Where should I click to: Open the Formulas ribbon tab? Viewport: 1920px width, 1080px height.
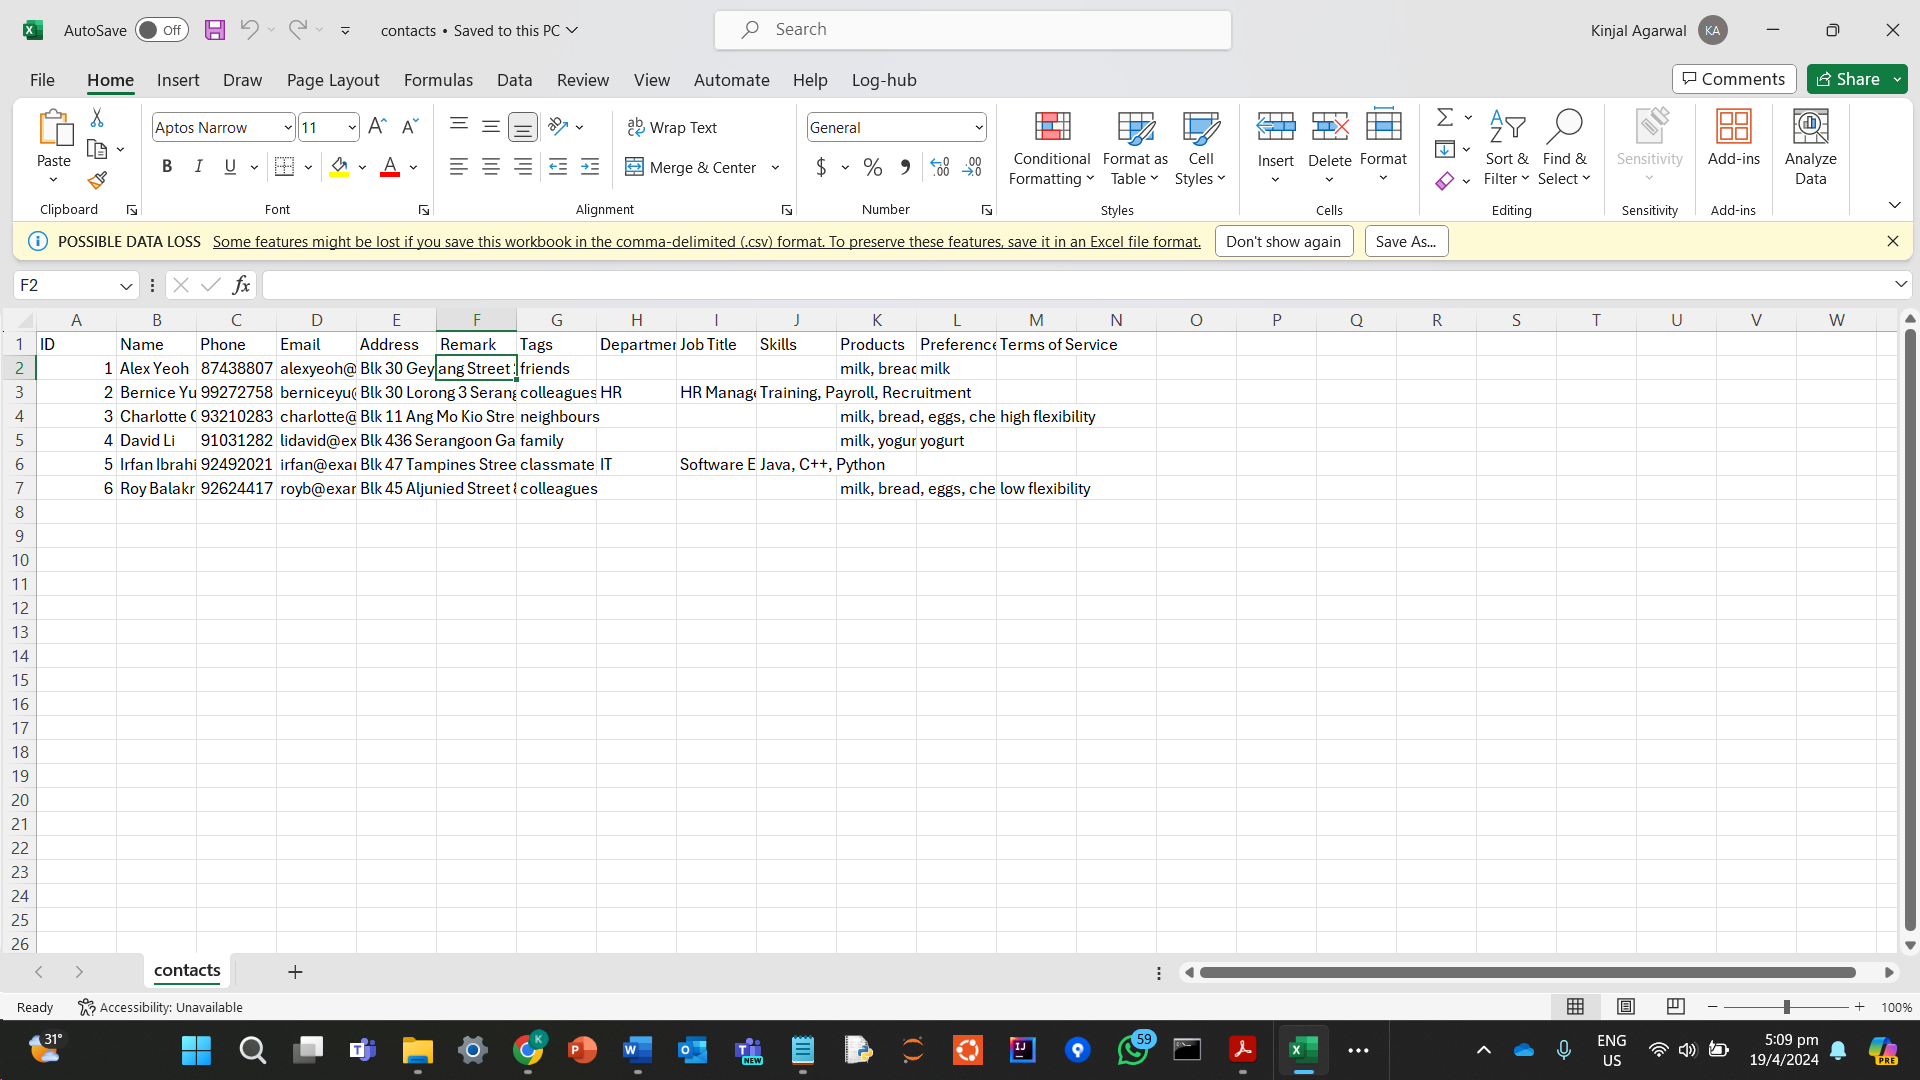pyautogui.click(x=438, y=80)
